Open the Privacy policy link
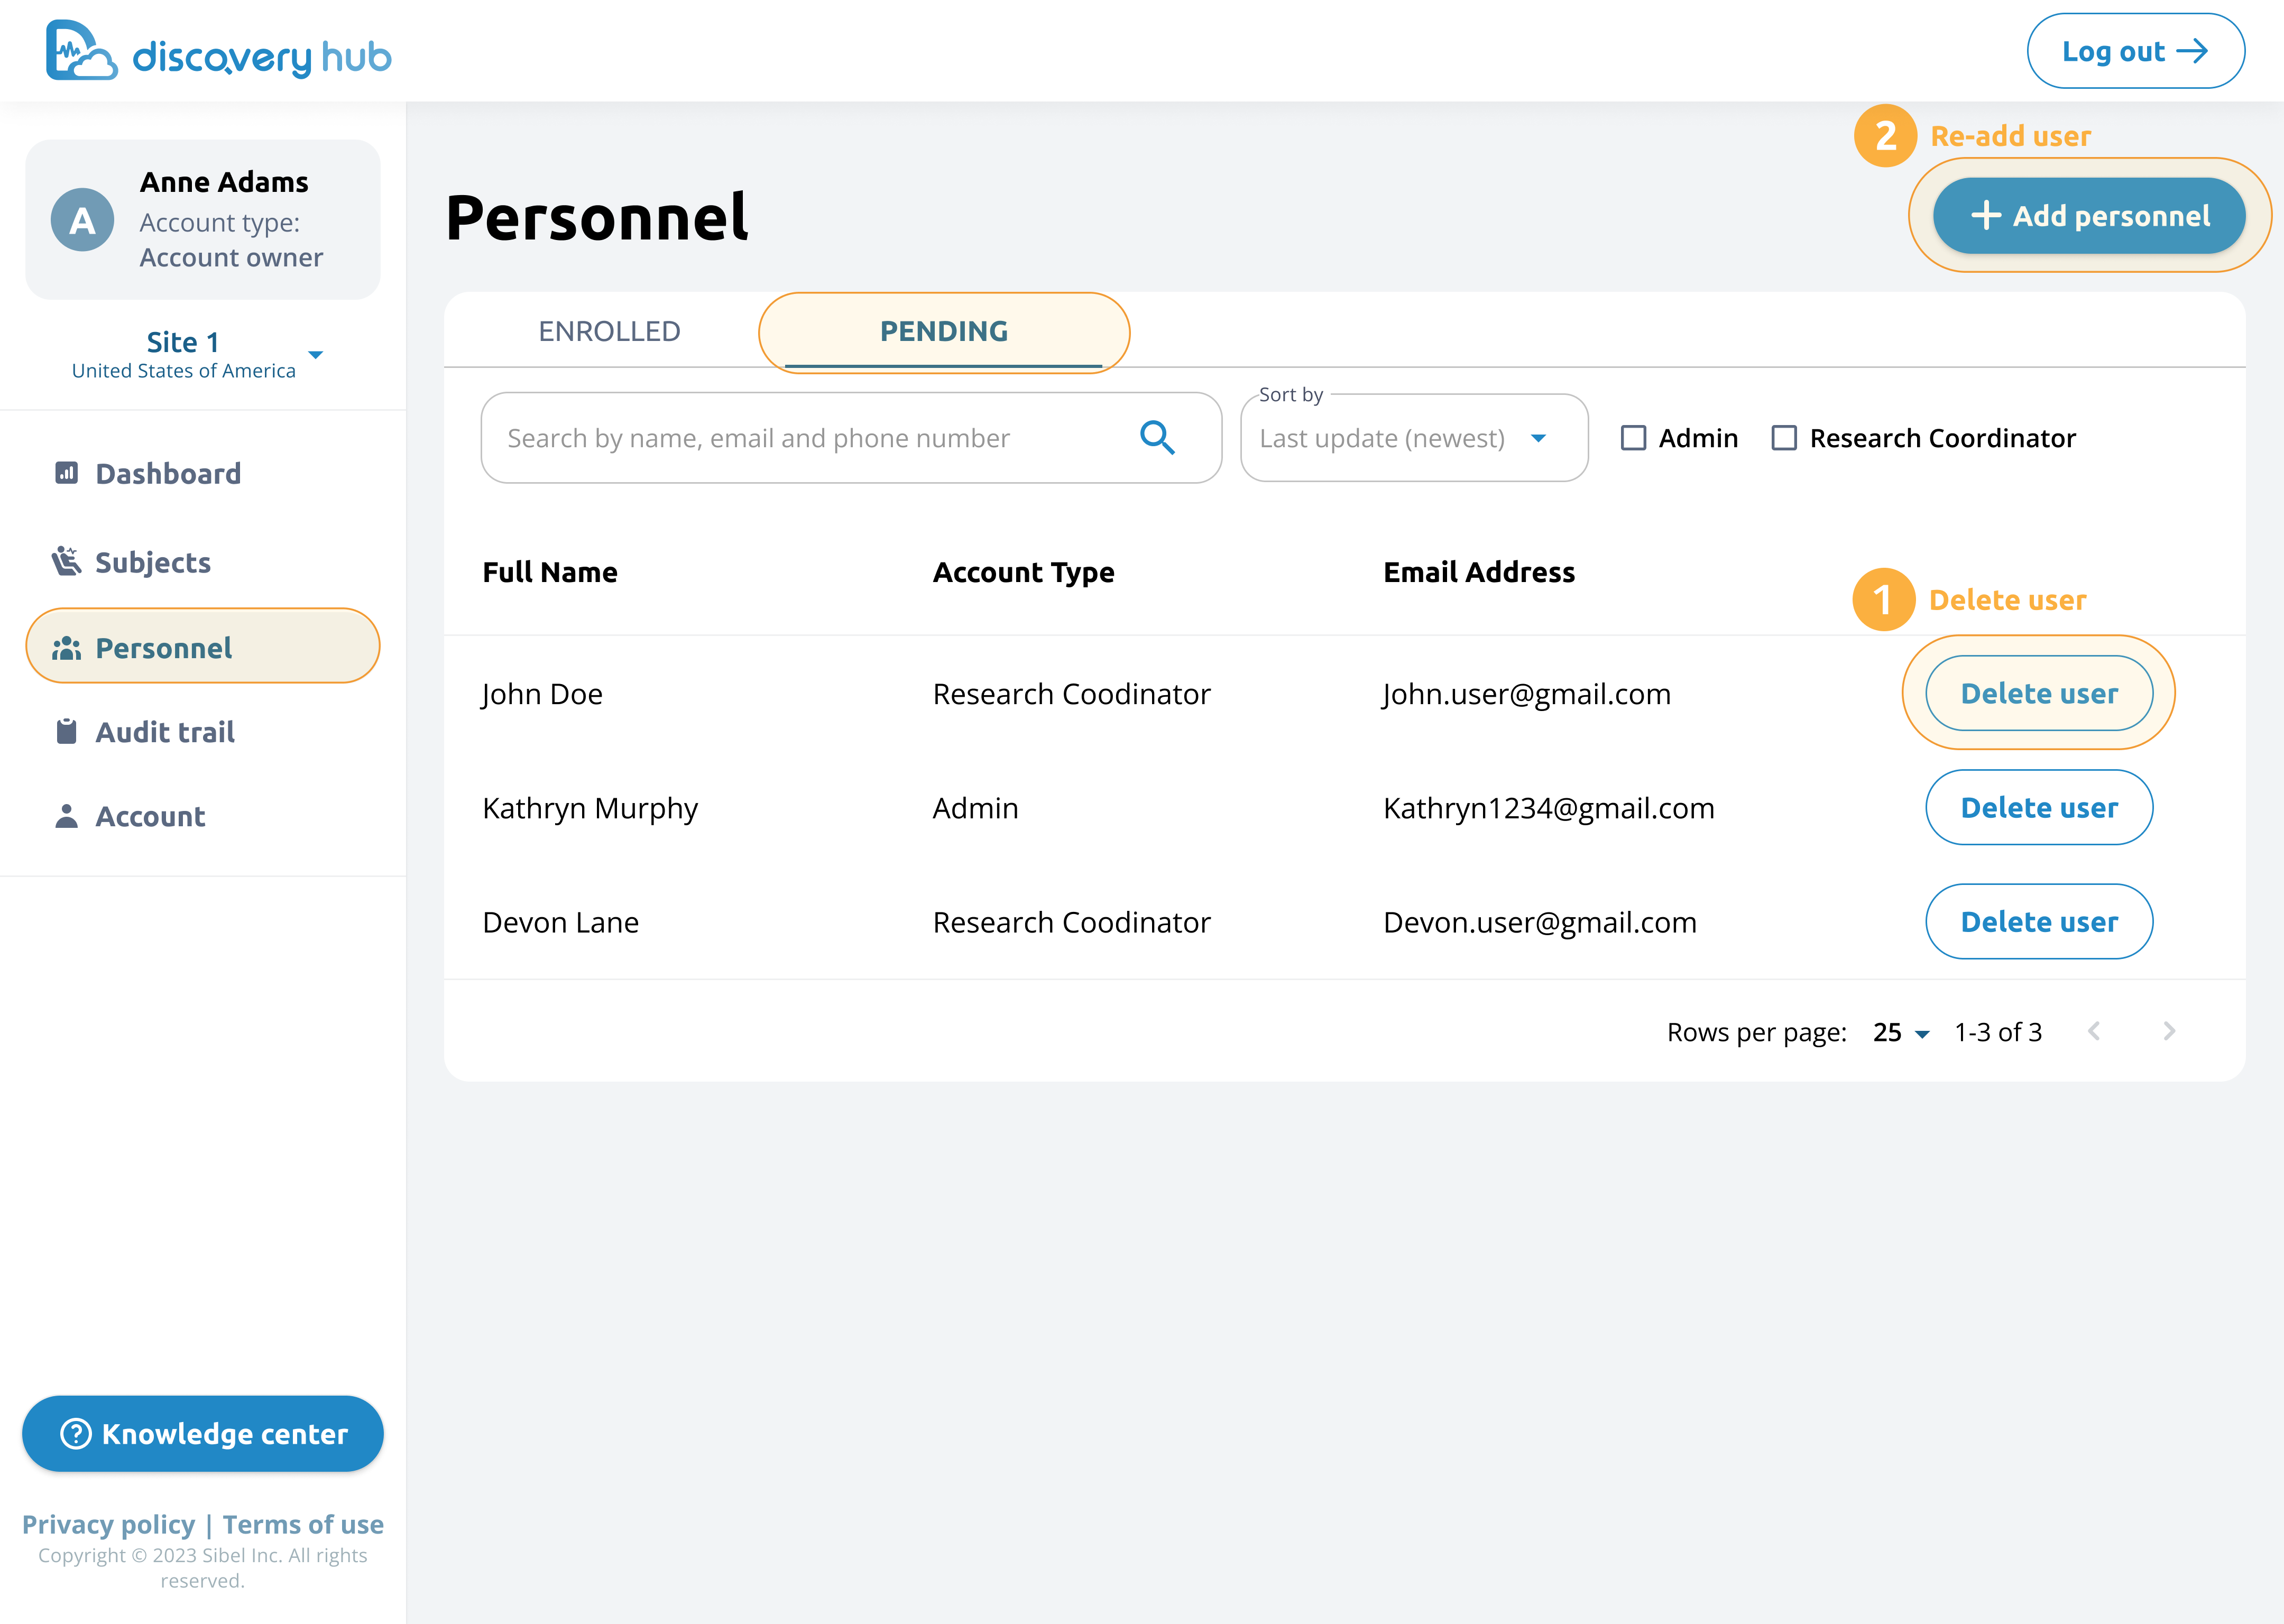Viewport: 2284px width, 1624px height. (108, 1524)
